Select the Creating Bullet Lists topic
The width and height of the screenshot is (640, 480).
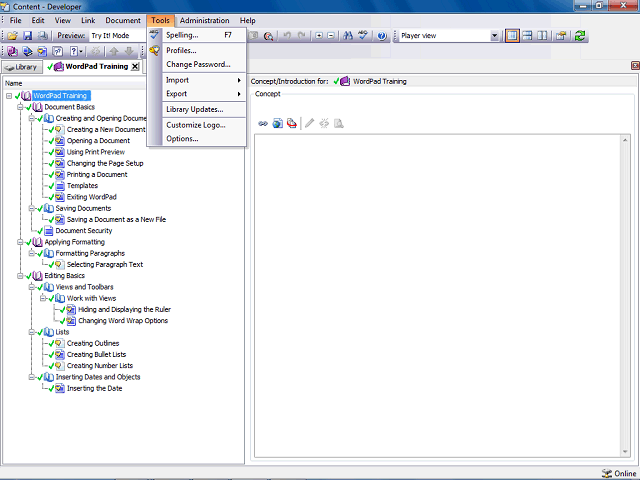click(96, 355)
